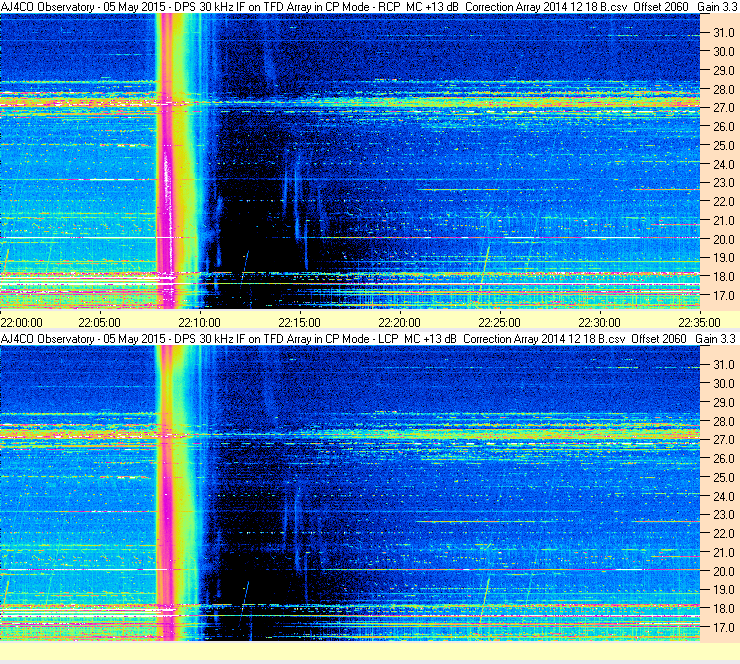Select the 20.0 frequency label in the lower panel
Viewport: 740px width, 664px height.
coord(723,571)
